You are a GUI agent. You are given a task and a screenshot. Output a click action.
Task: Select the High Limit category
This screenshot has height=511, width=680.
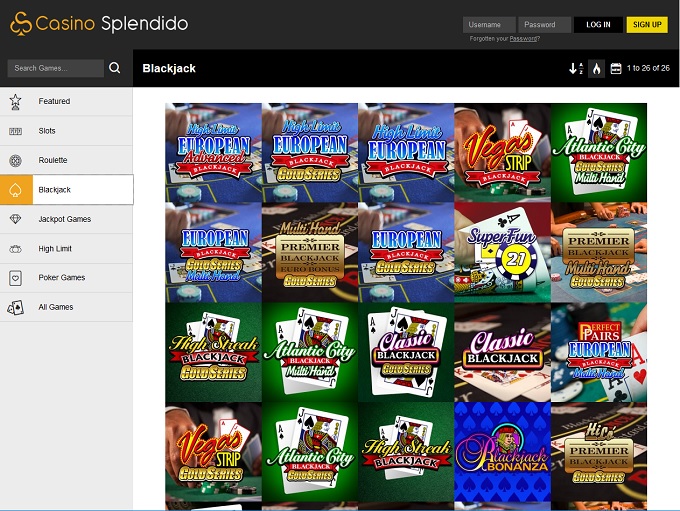click(55, 248)
